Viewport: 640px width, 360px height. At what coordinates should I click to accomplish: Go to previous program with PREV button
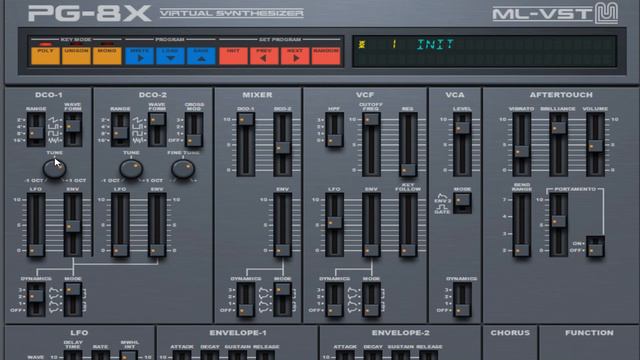point(264,56)
